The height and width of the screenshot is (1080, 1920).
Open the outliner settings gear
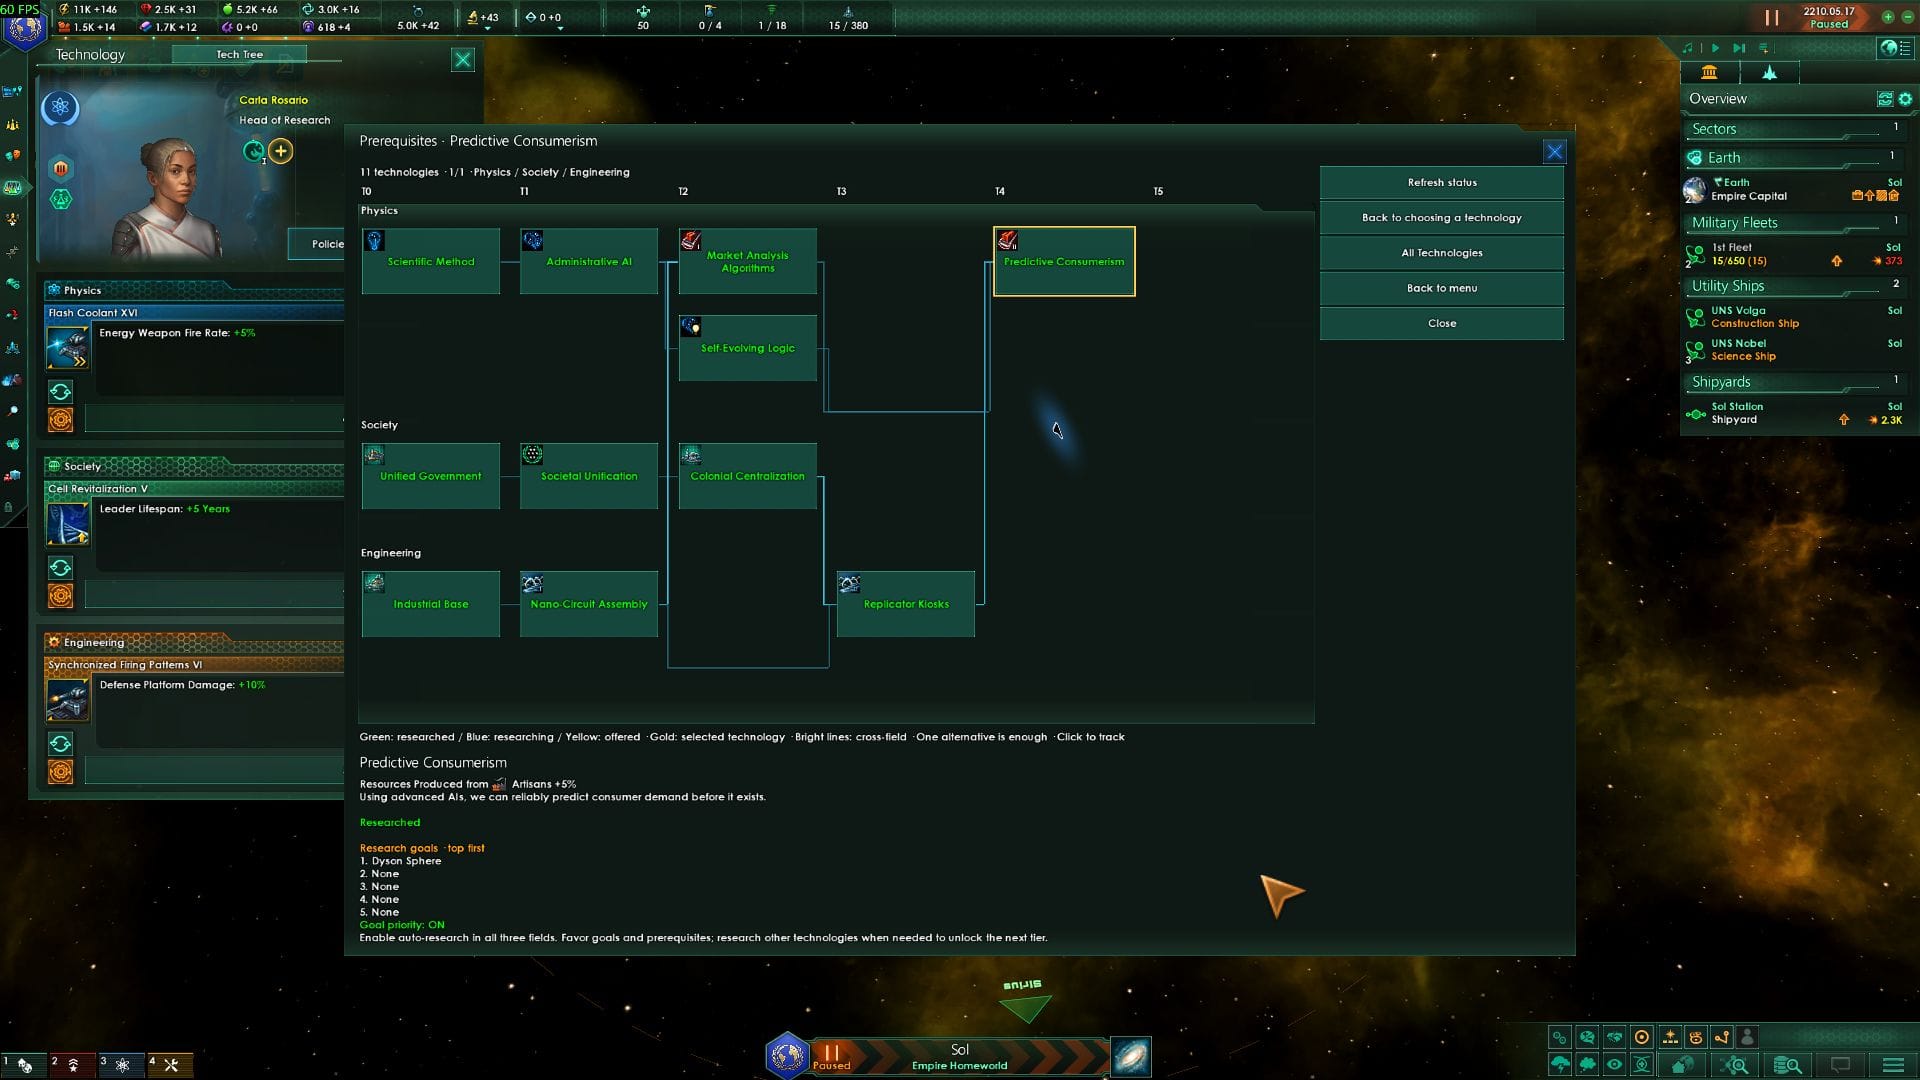(1905, 99)
